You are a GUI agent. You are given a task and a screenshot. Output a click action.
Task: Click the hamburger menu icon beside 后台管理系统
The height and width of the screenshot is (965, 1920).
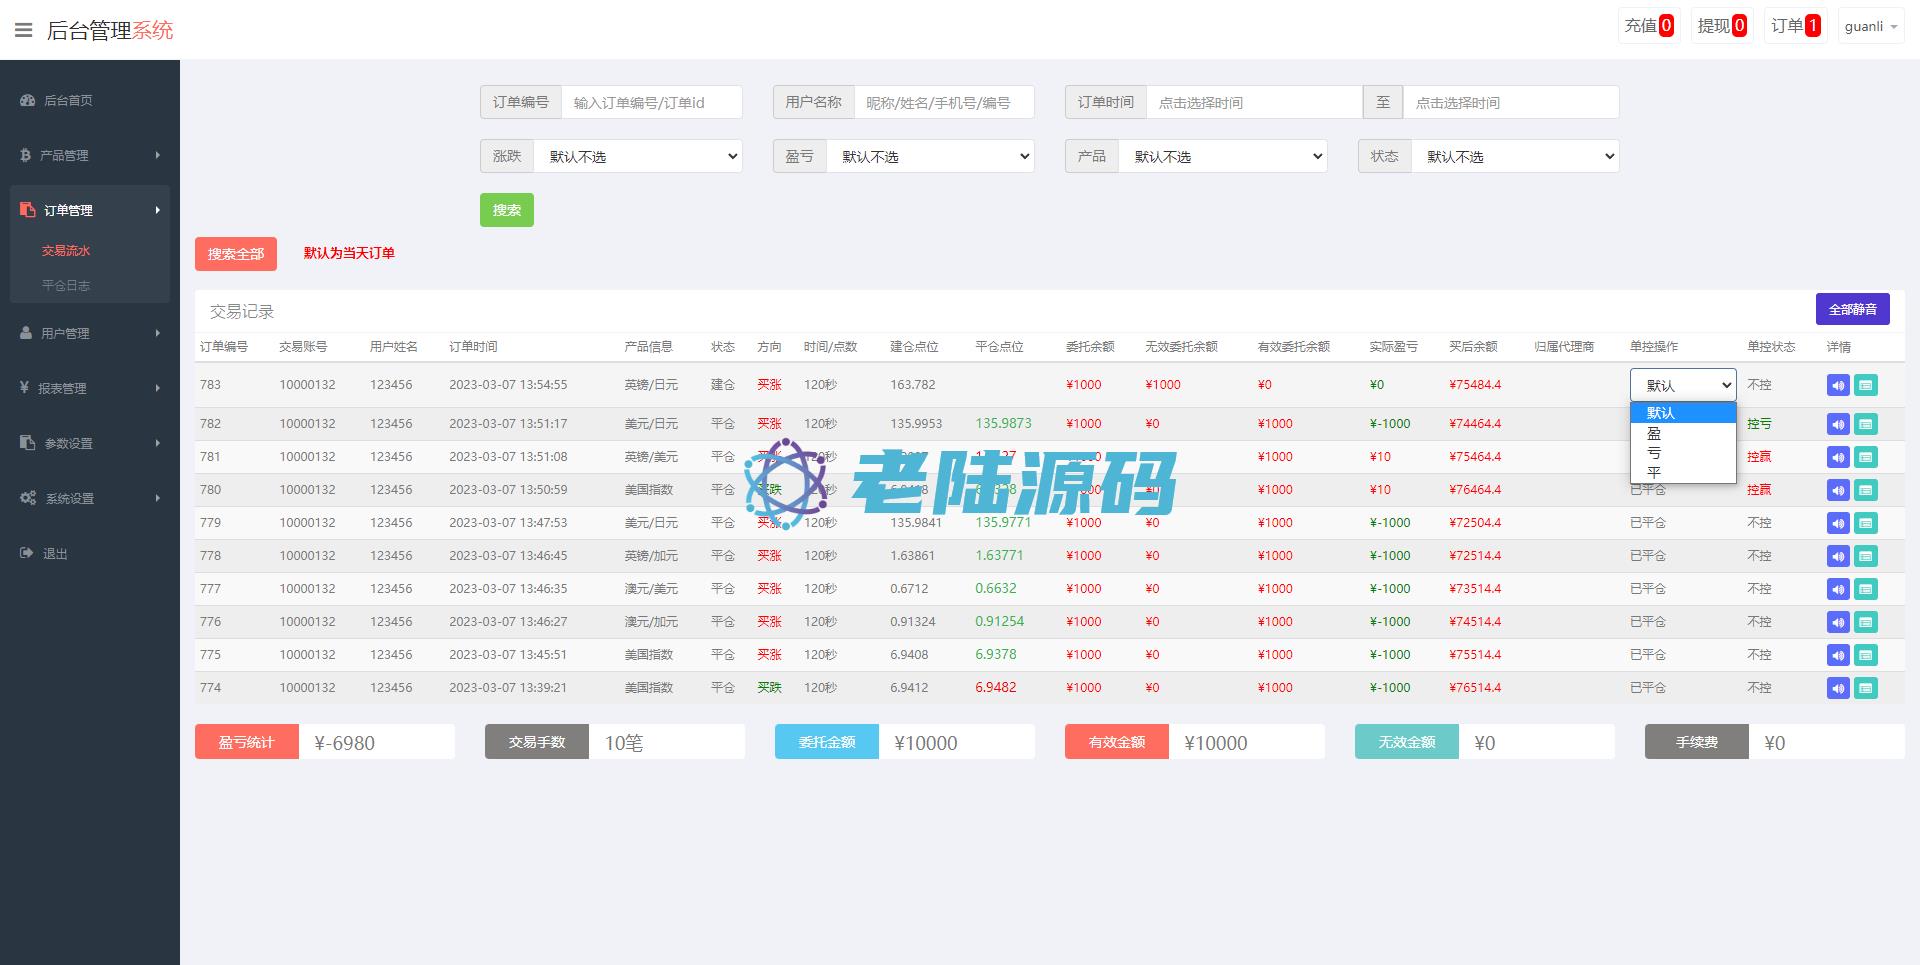coord(23,30)
